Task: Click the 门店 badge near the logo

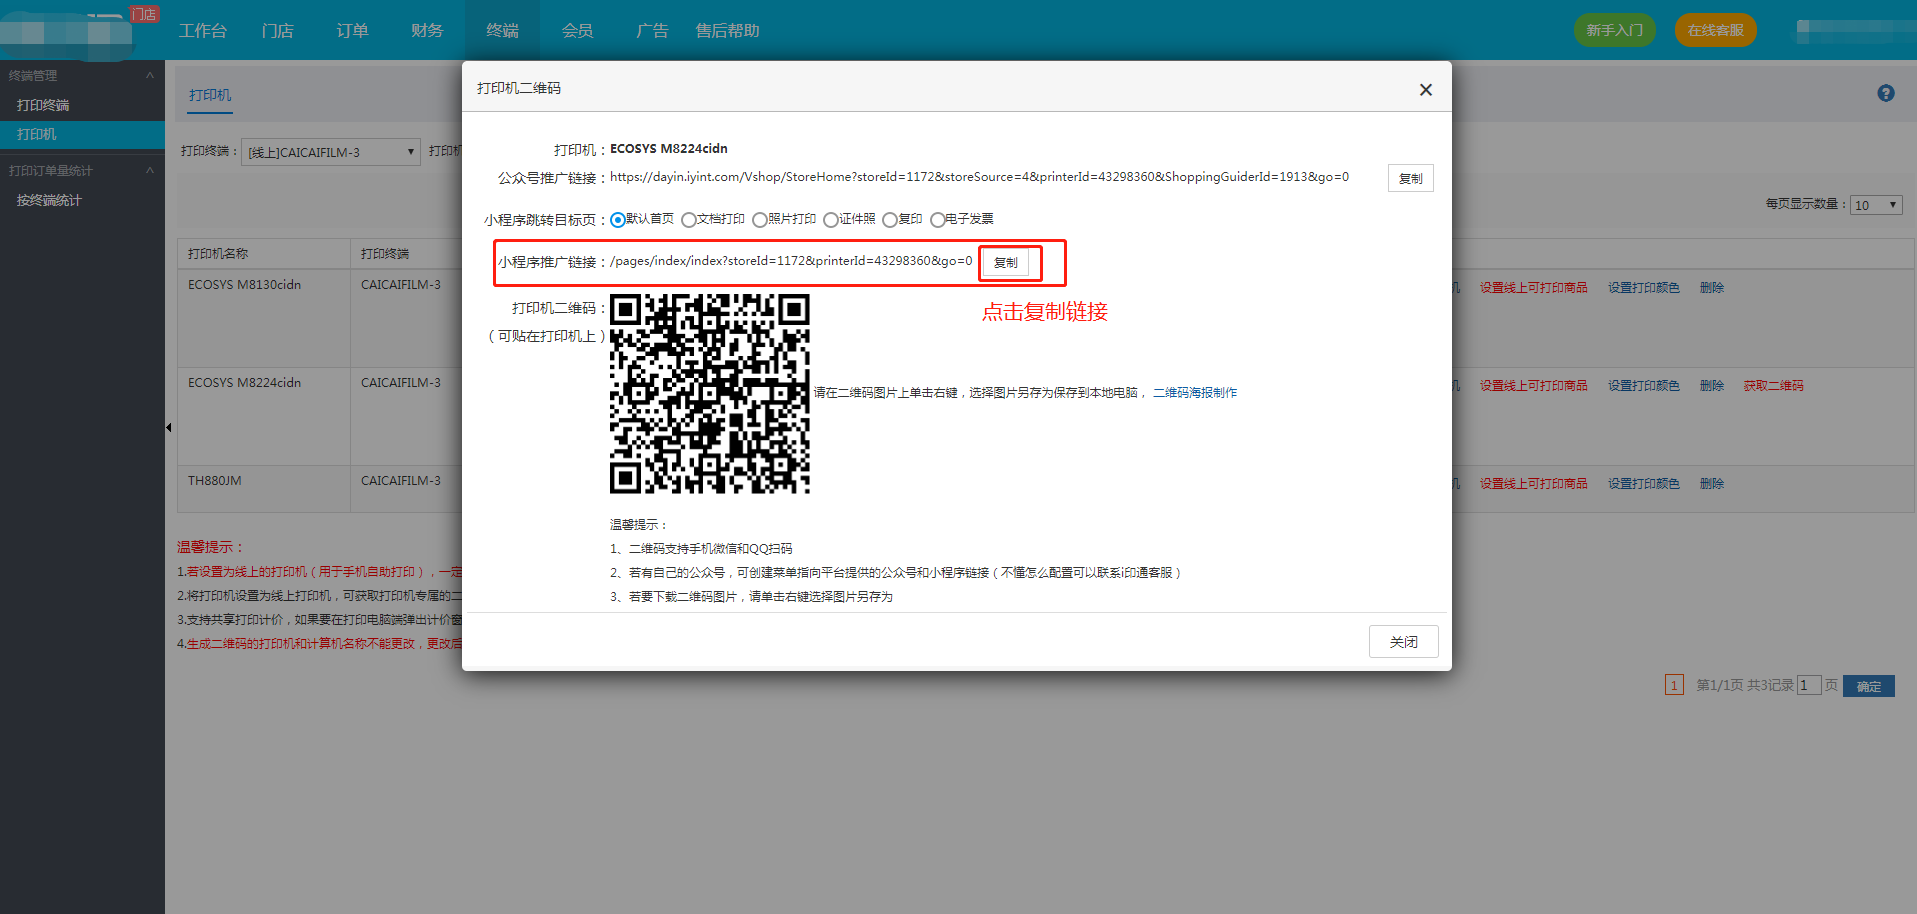Action: coord(144,14)
